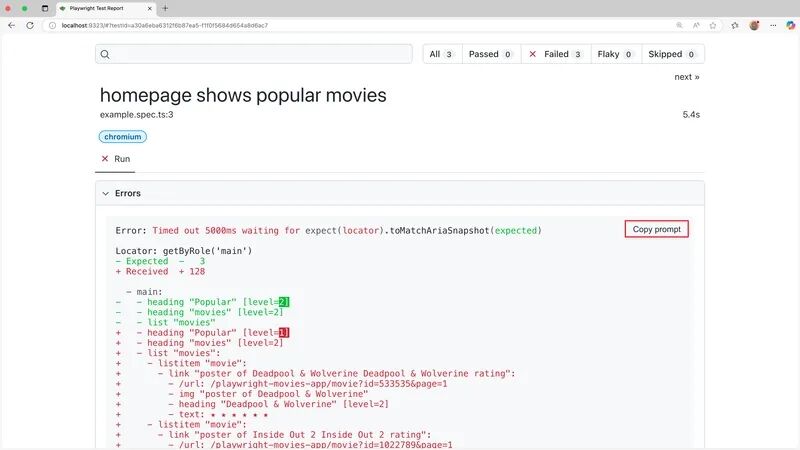The image size is (800, 450).
Task: Click the Copy prompt button
Action: click(x=657, y=229)
